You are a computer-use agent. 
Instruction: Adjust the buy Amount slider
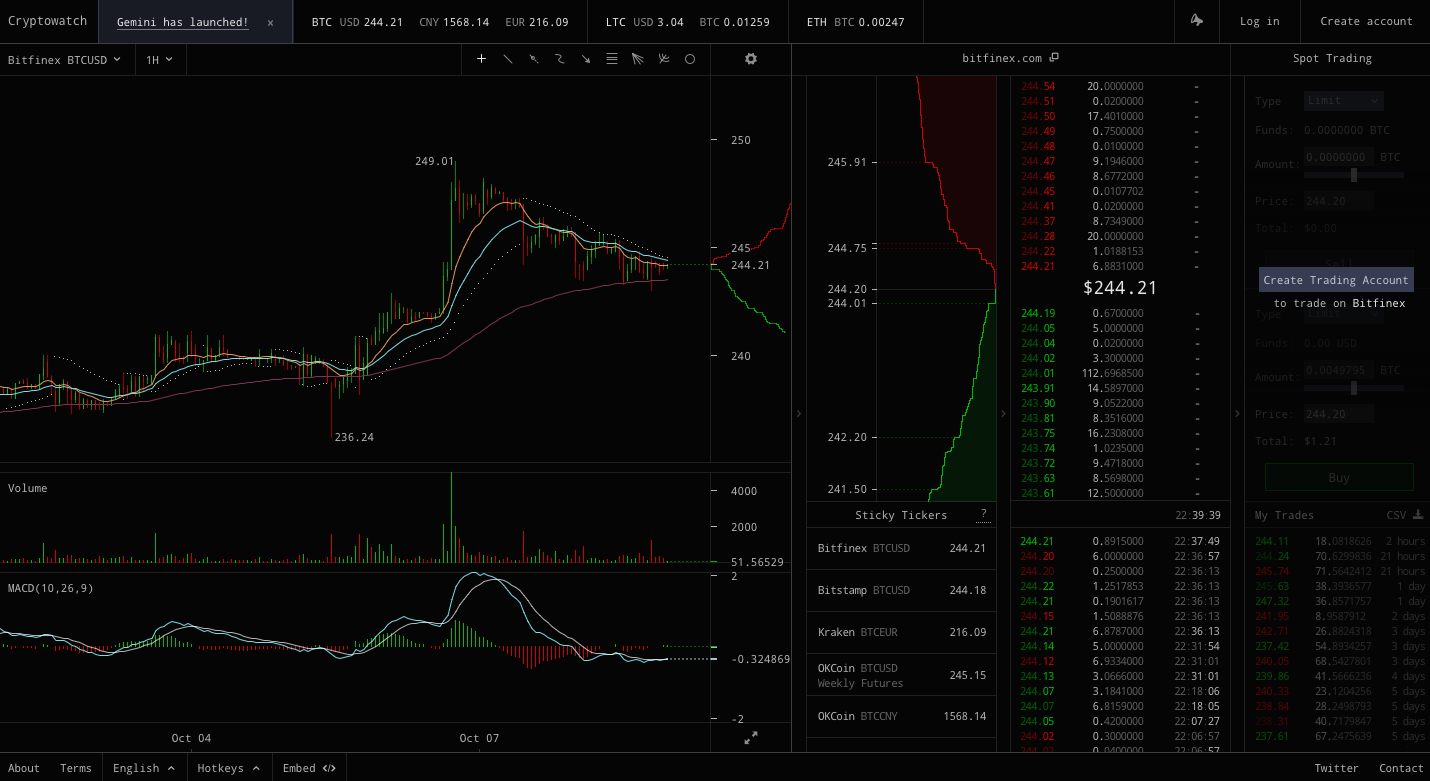pyautogui.click(x=1354, y=388)
